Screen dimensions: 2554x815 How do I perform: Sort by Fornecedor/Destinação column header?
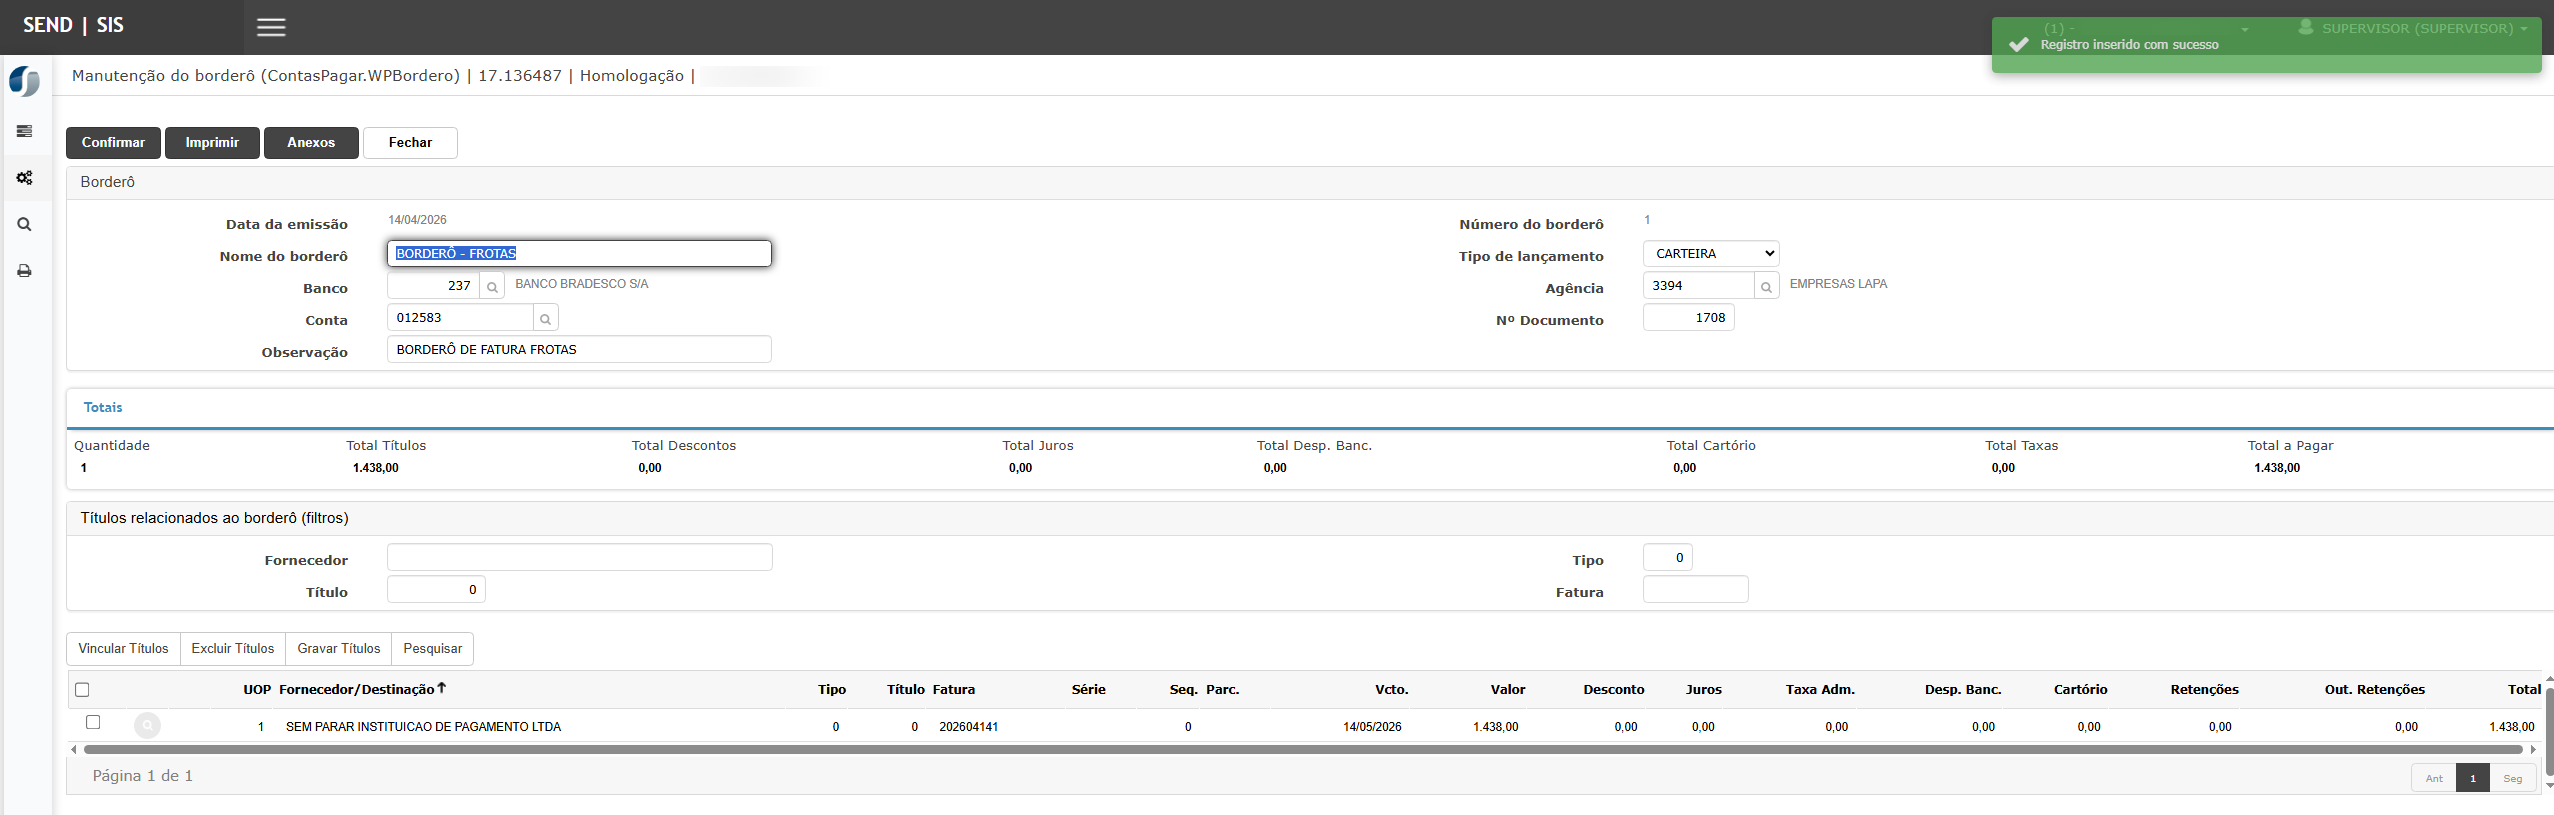[357, 690]
